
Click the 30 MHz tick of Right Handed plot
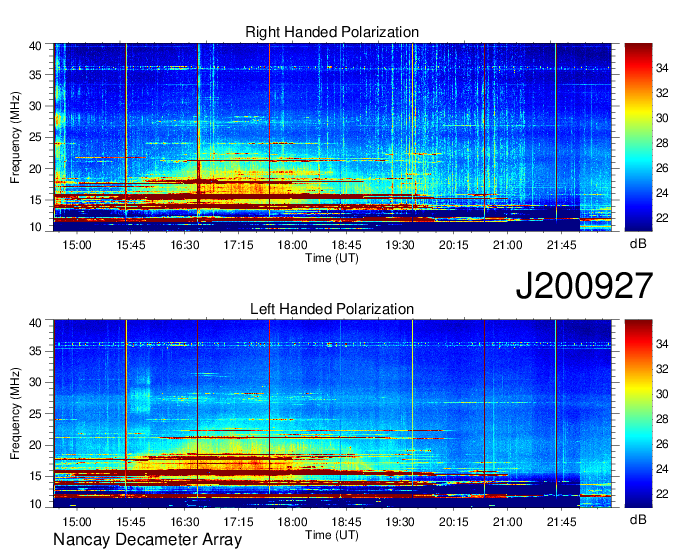[35, 106]
